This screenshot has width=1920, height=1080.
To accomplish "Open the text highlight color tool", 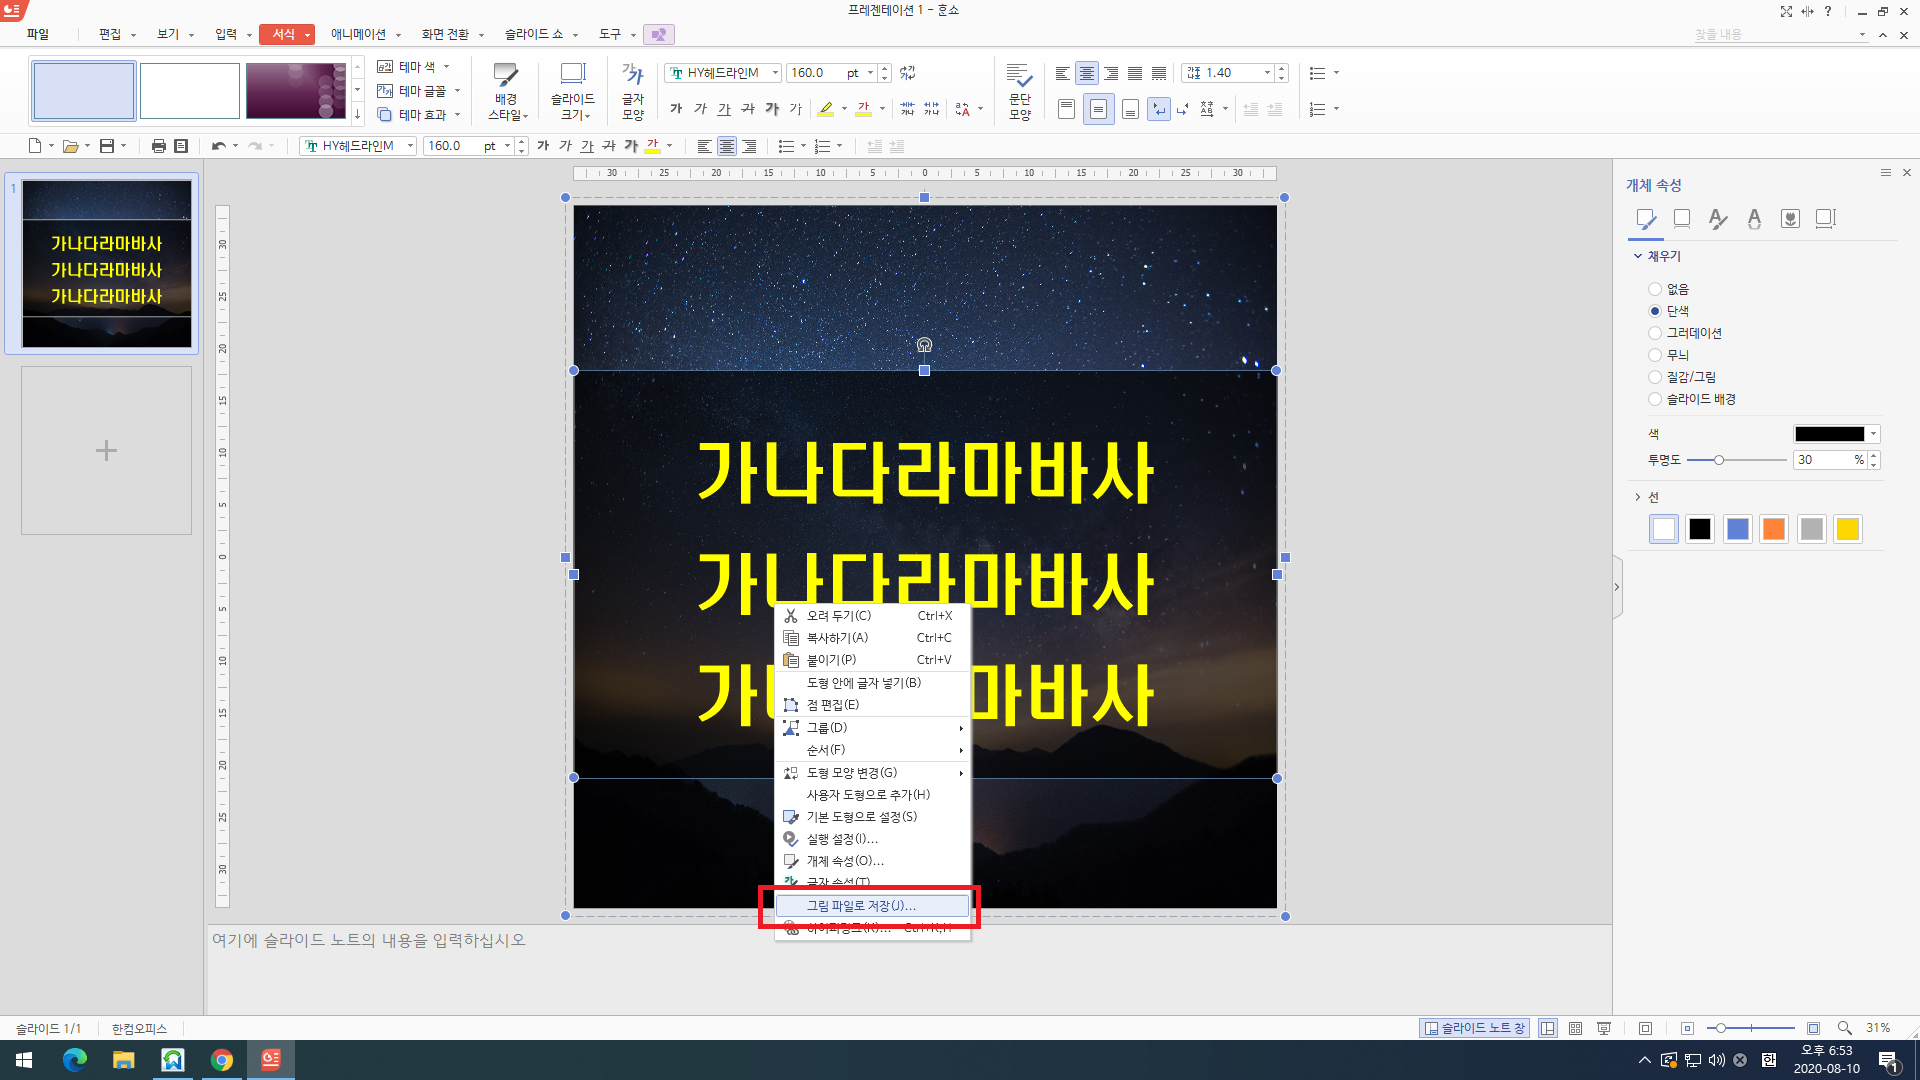I will point(826,109).
